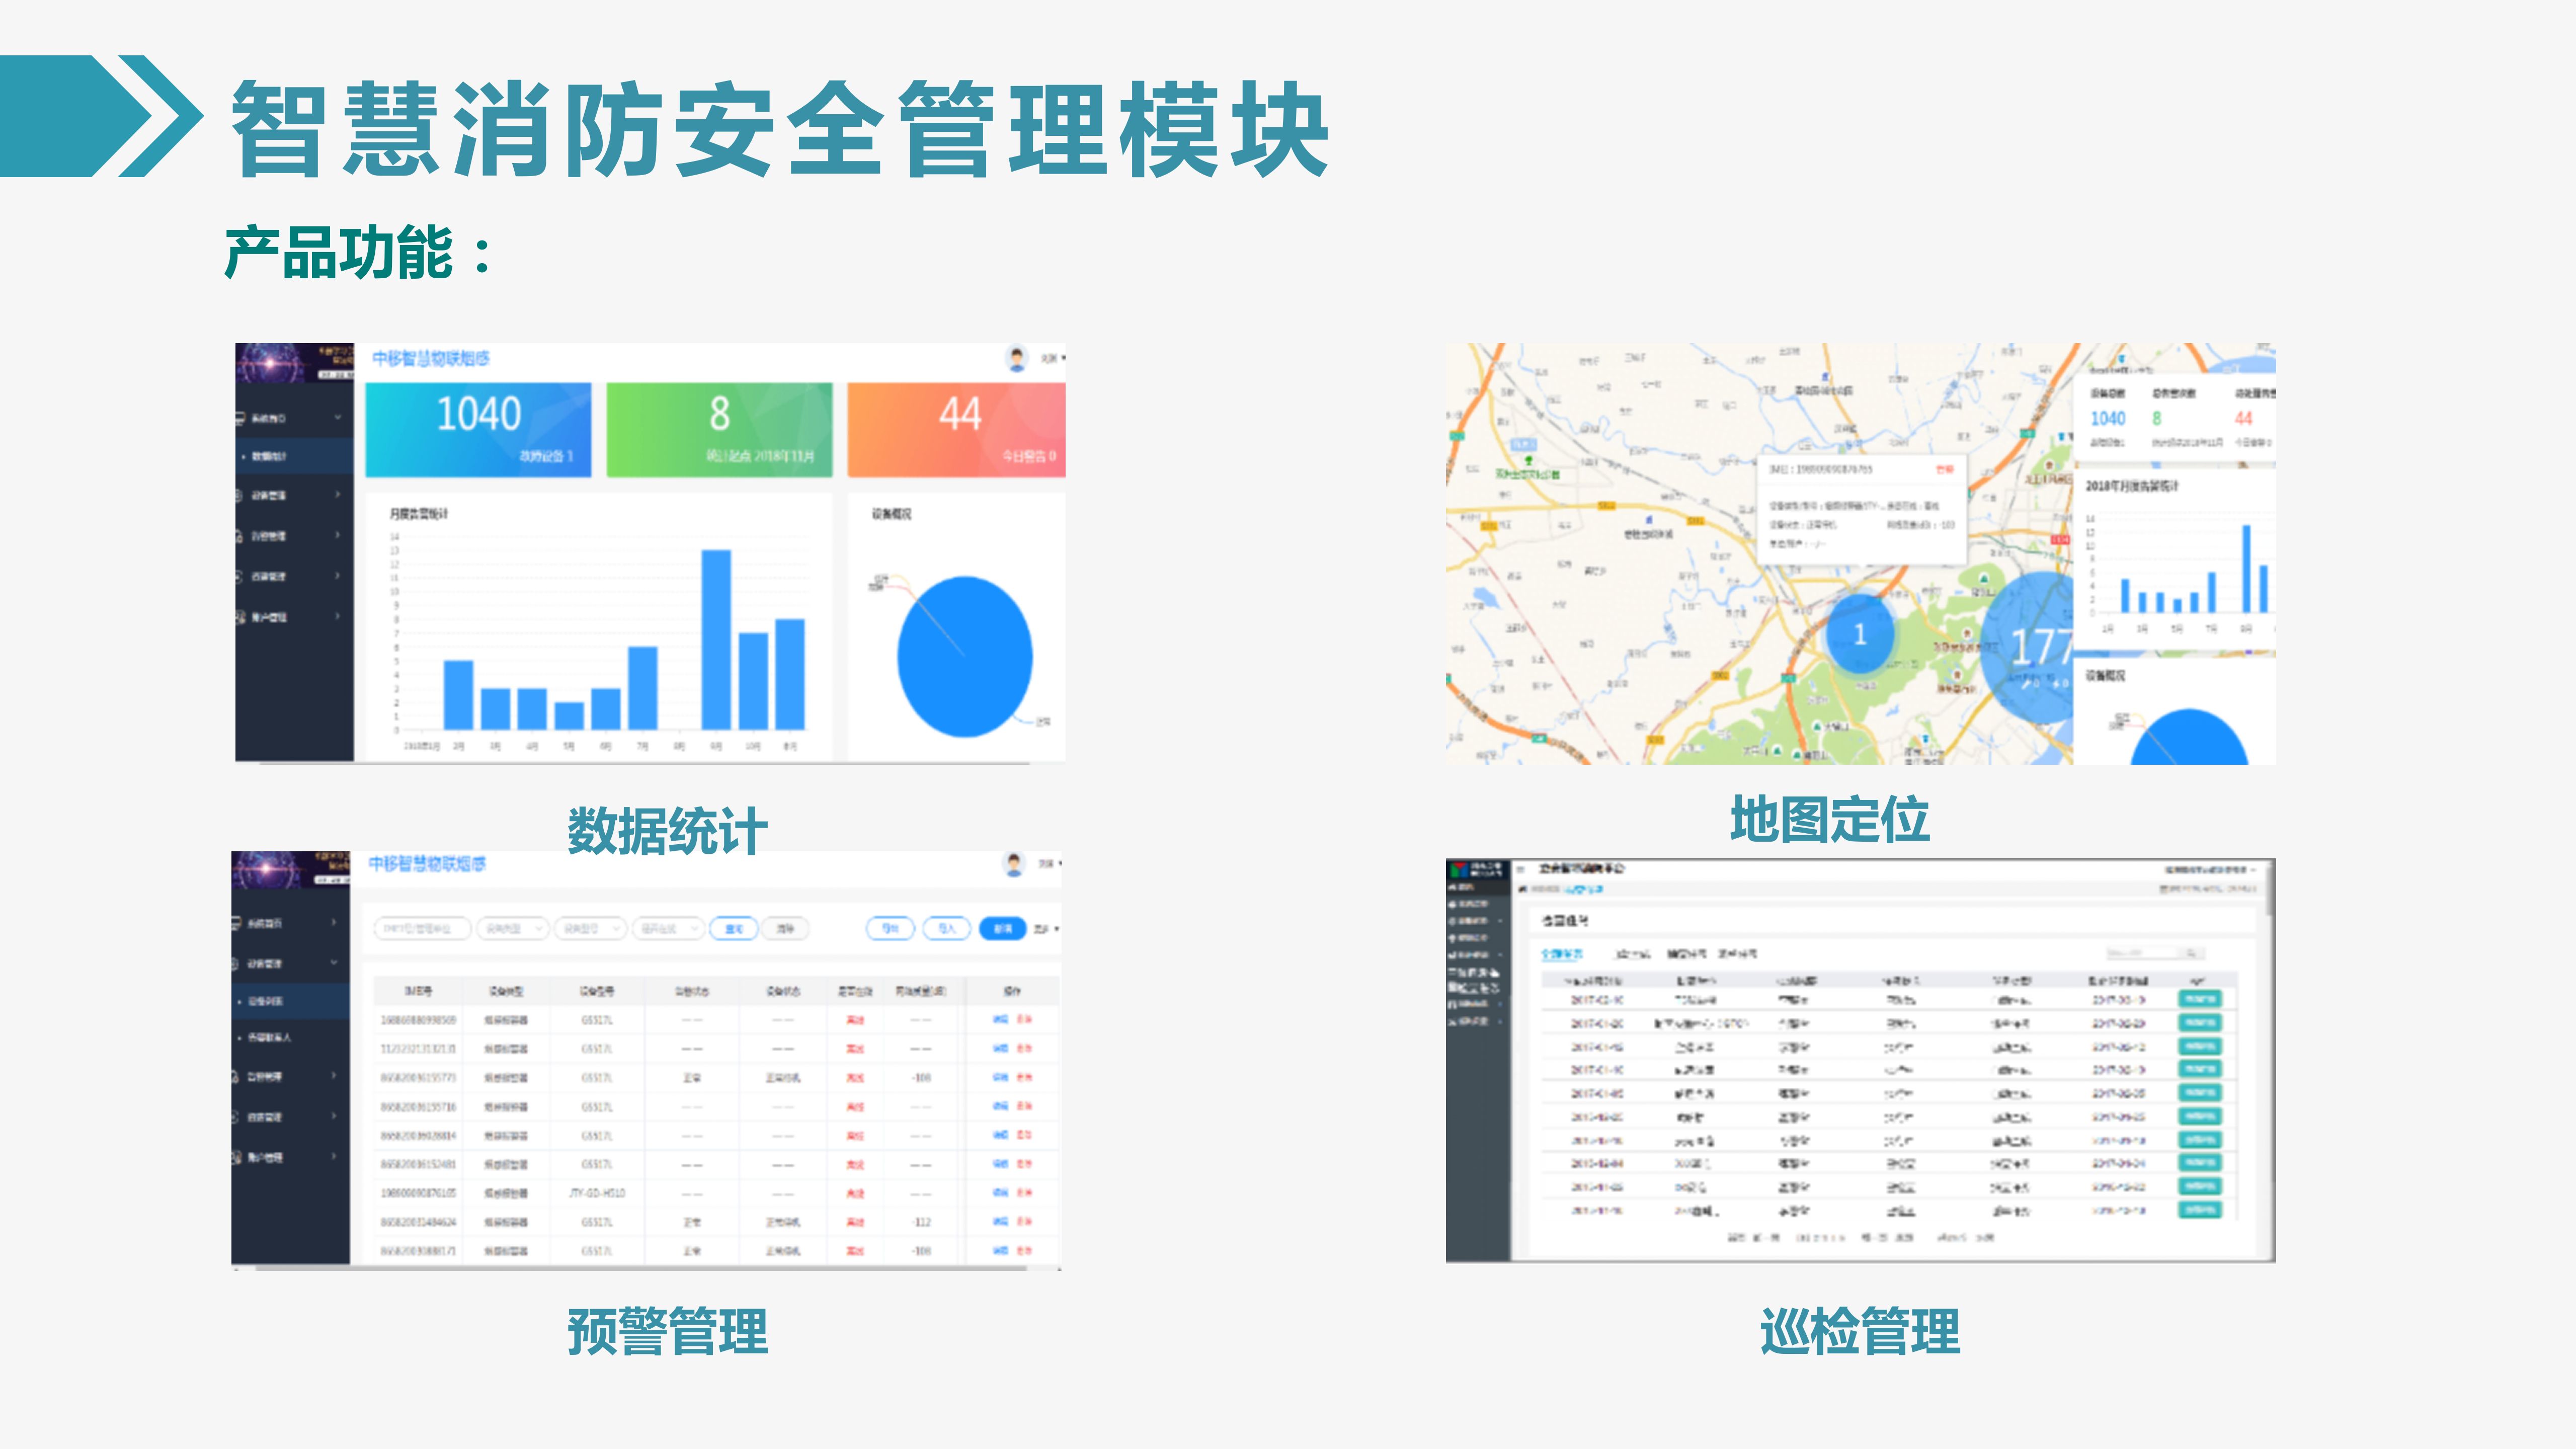Click the 导出 export button

tap(890, 929)
